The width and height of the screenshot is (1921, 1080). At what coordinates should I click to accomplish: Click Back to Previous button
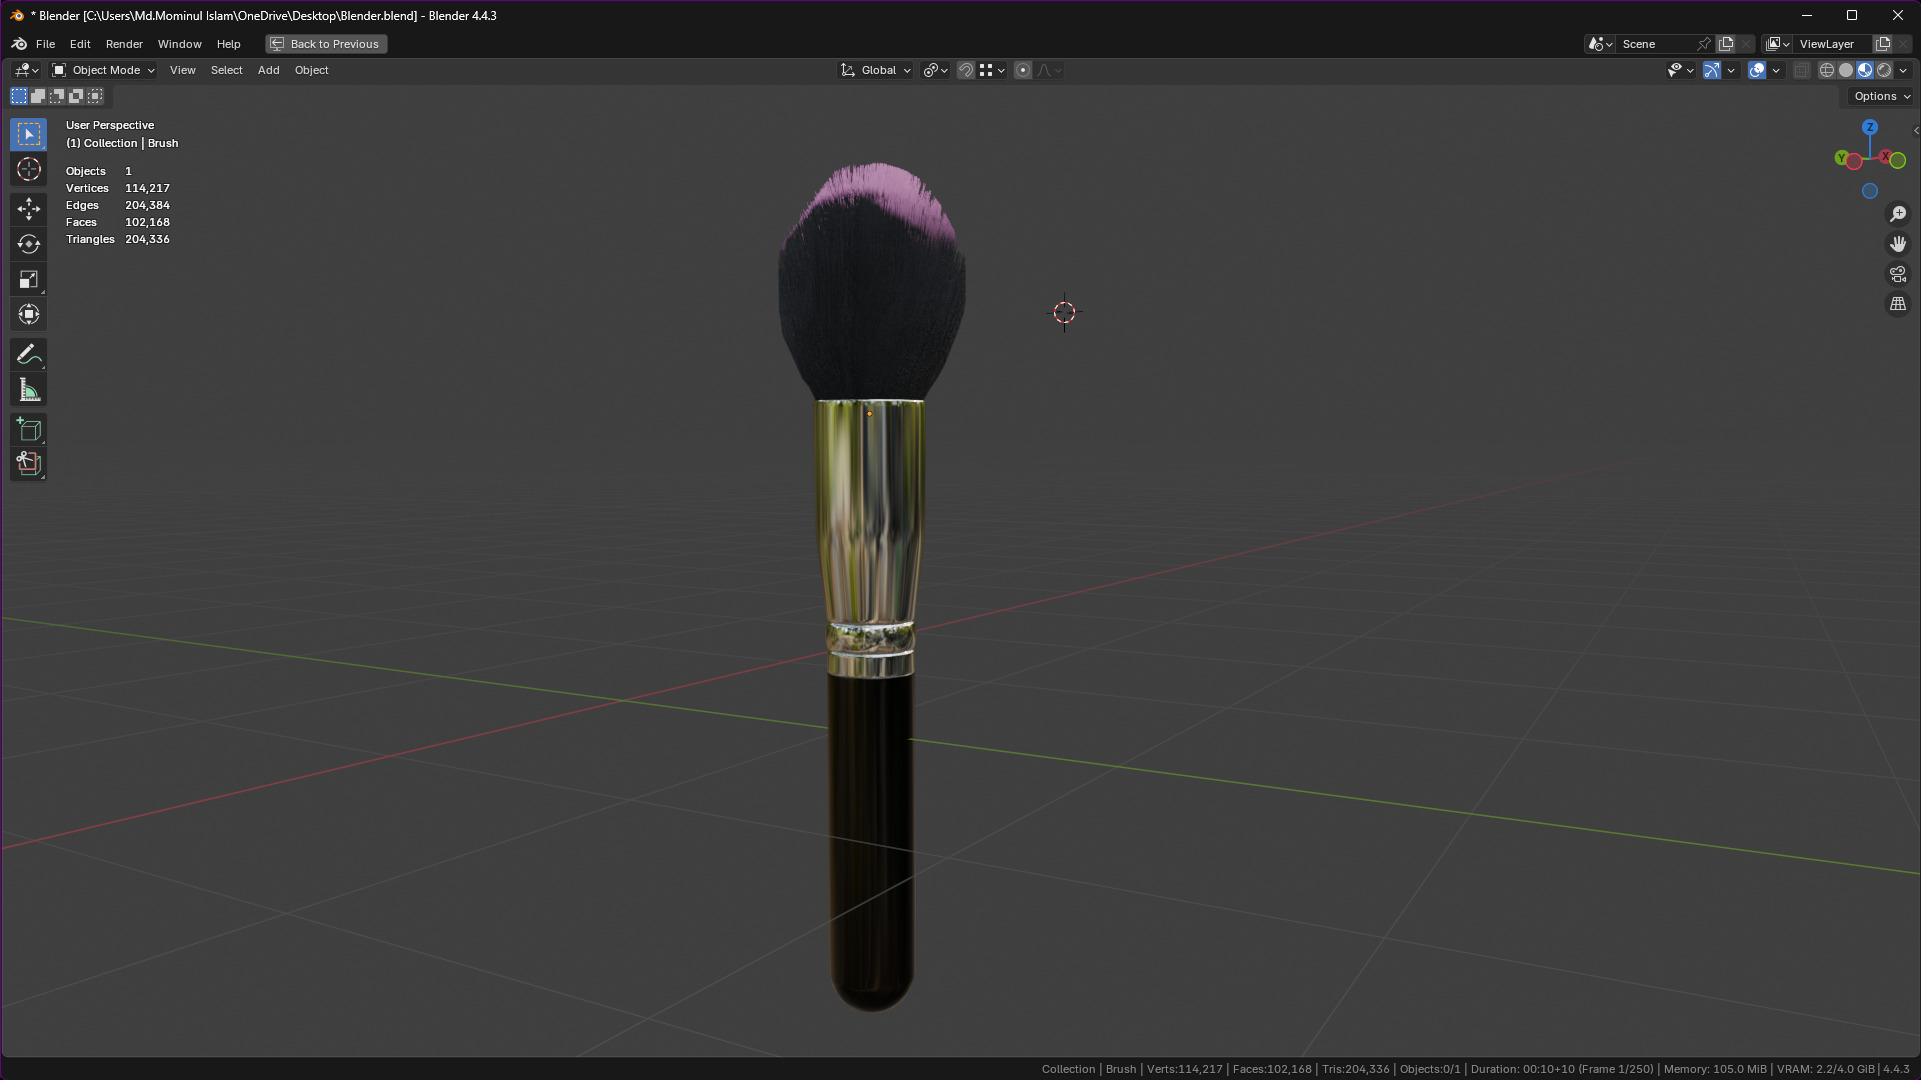pyautogui.click(x=326, y=44)
